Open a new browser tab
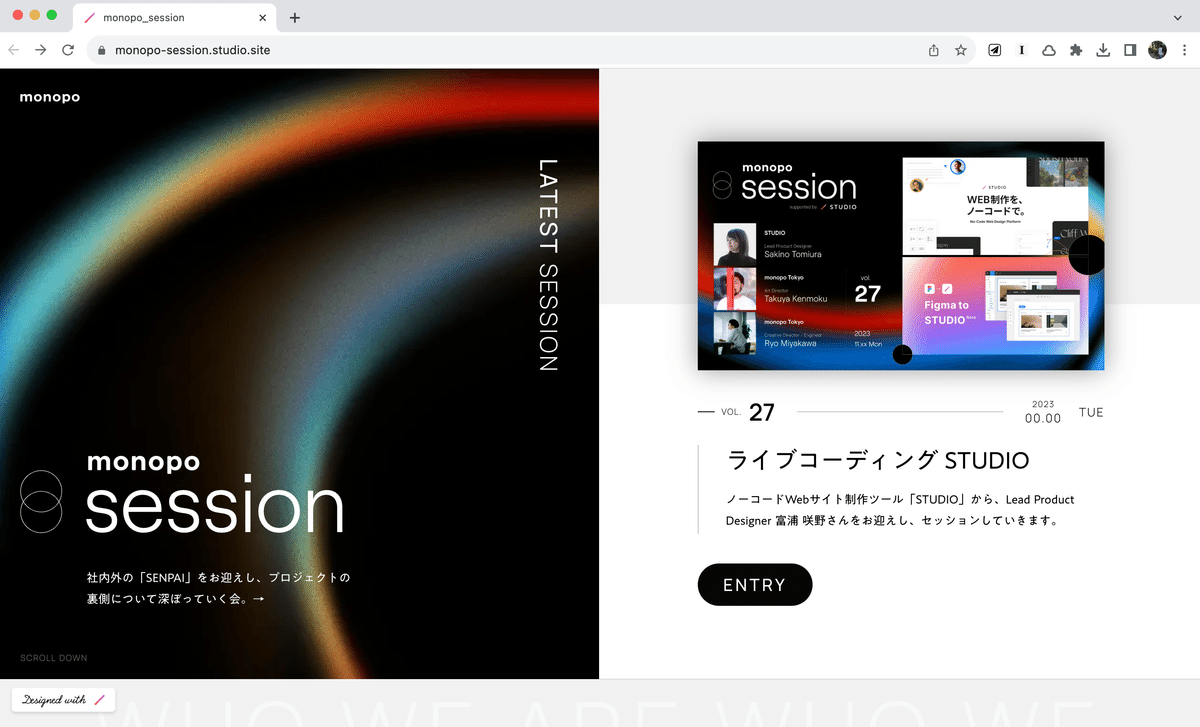This screenshot has height=727, width=1200. [295, 18]
